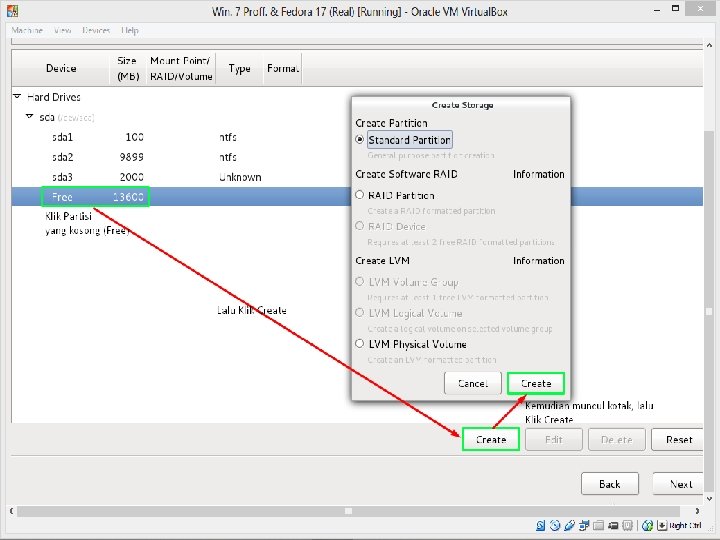Collapse the Hard Drives tree node
The image size is (720, 540).
[x=17, y=96]
